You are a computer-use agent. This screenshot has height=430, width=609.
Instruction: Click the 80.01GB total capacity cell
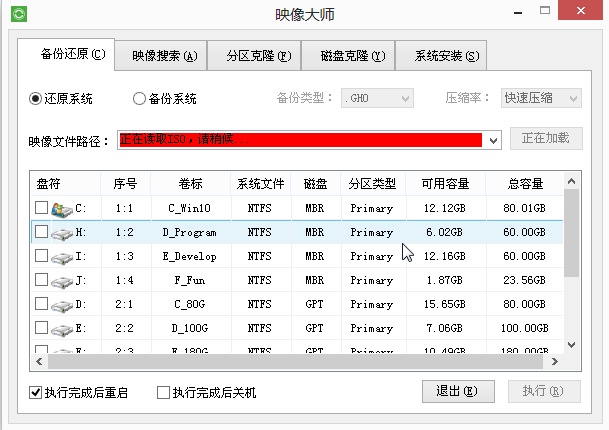pyautogui.click(x=524, y=208)
